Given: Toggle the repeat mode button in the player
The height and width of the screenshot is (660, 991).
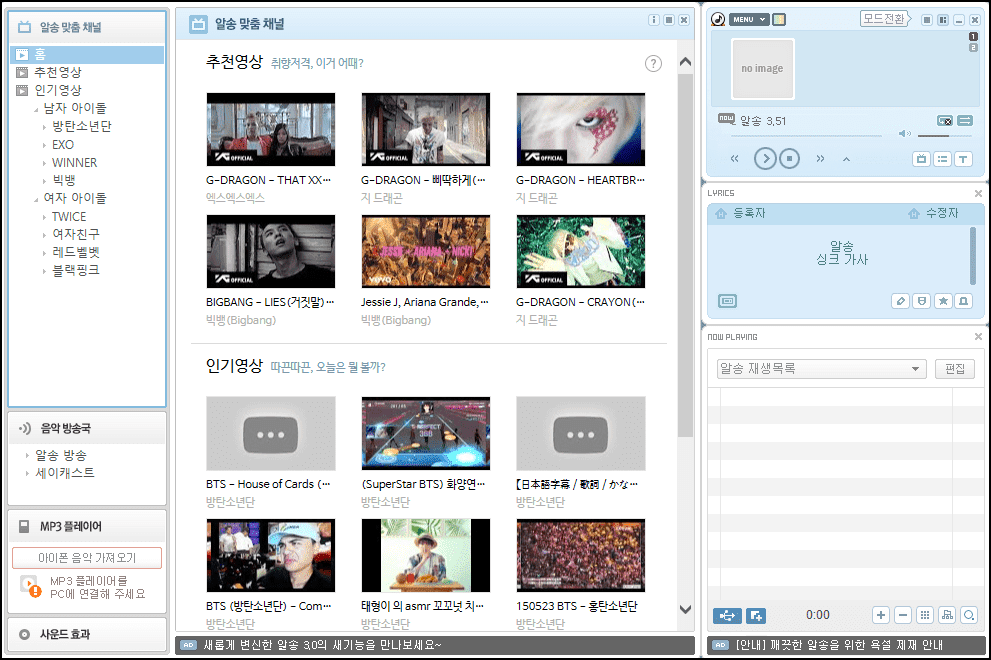Looking at the screenshot, I should (x=945, y=121).
